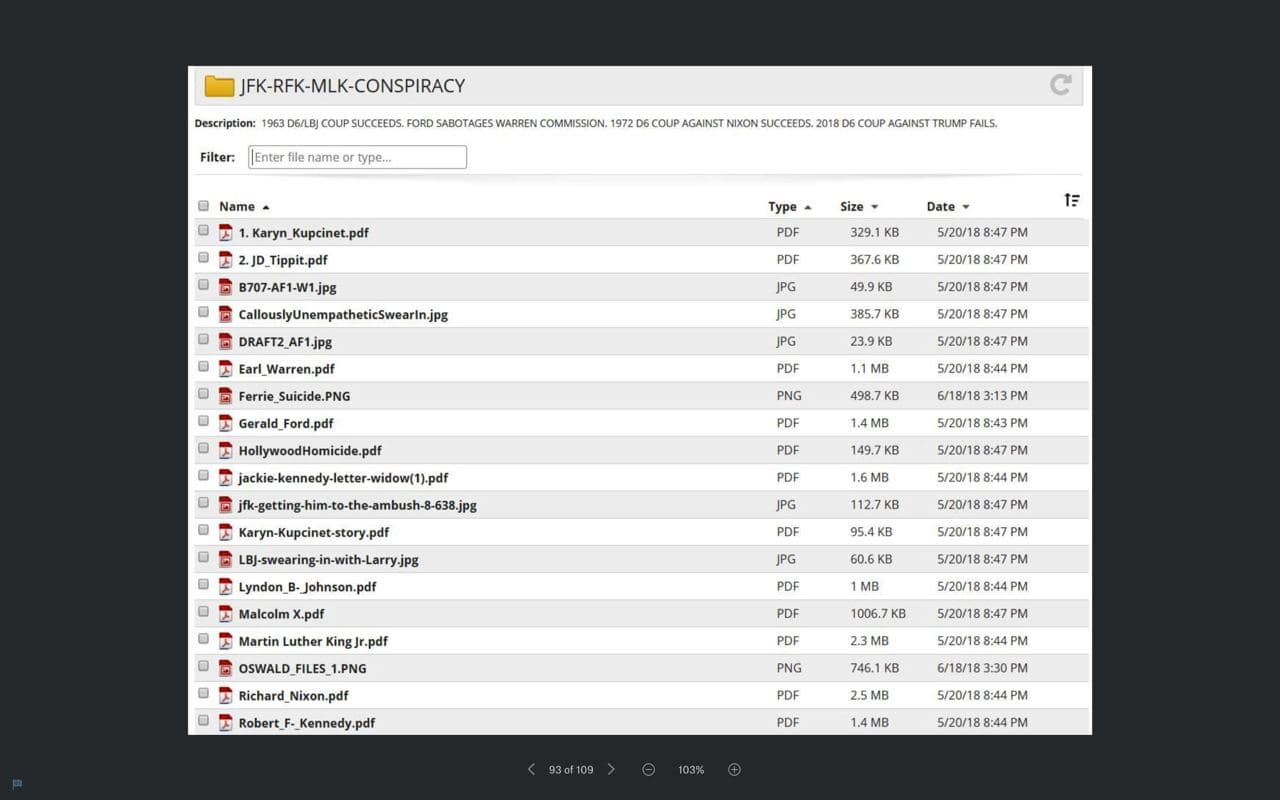Click the Filter file name input field

357,157
